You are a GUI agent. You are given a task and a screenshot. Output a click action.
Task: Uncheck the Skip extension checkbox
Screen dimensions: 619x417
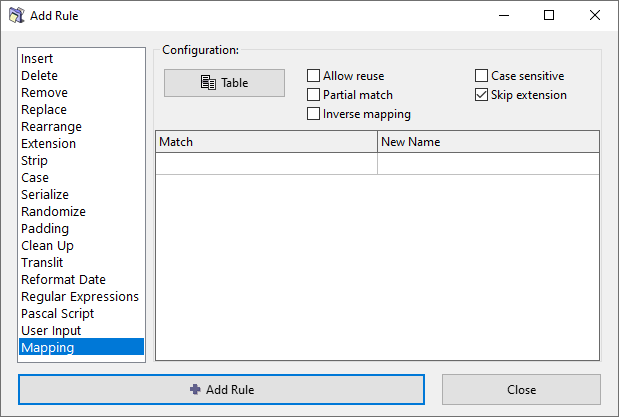click(x=482, y=95)
